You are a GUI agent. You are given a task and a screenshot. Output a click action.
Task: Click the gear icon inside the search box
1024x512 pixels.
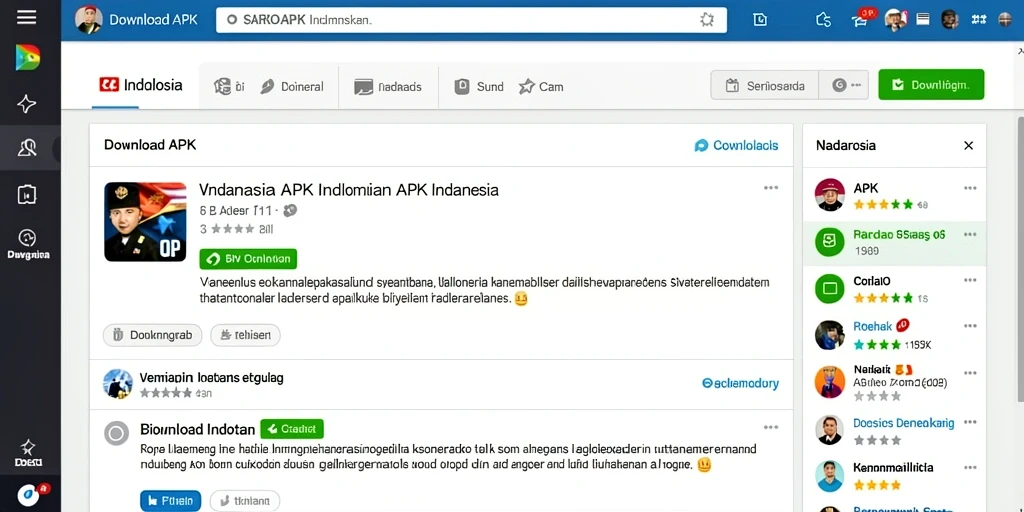click(x=707, y=20)
